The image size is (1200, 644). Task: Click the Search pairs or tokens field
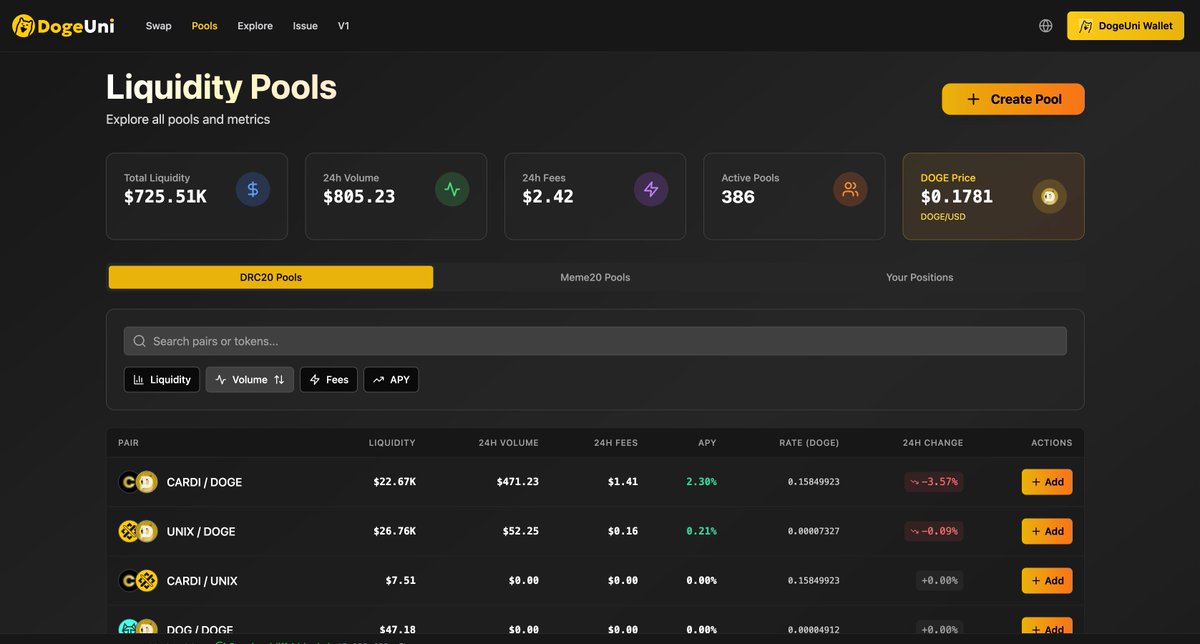(x=595, y=341)
